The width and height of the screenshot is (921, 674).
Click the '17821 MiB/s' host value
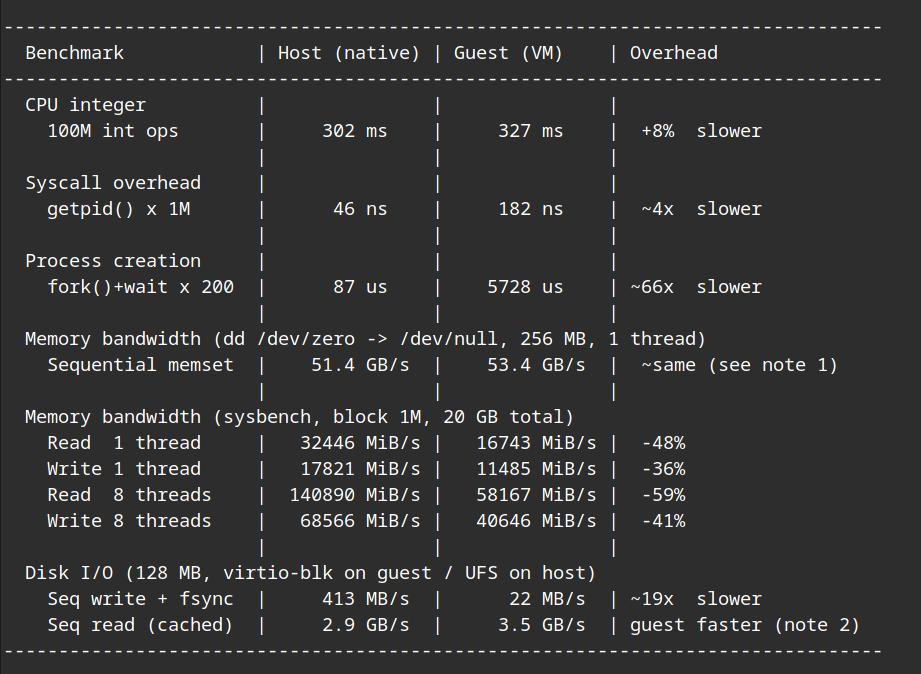pyautogui.click(x=360, y=469)
